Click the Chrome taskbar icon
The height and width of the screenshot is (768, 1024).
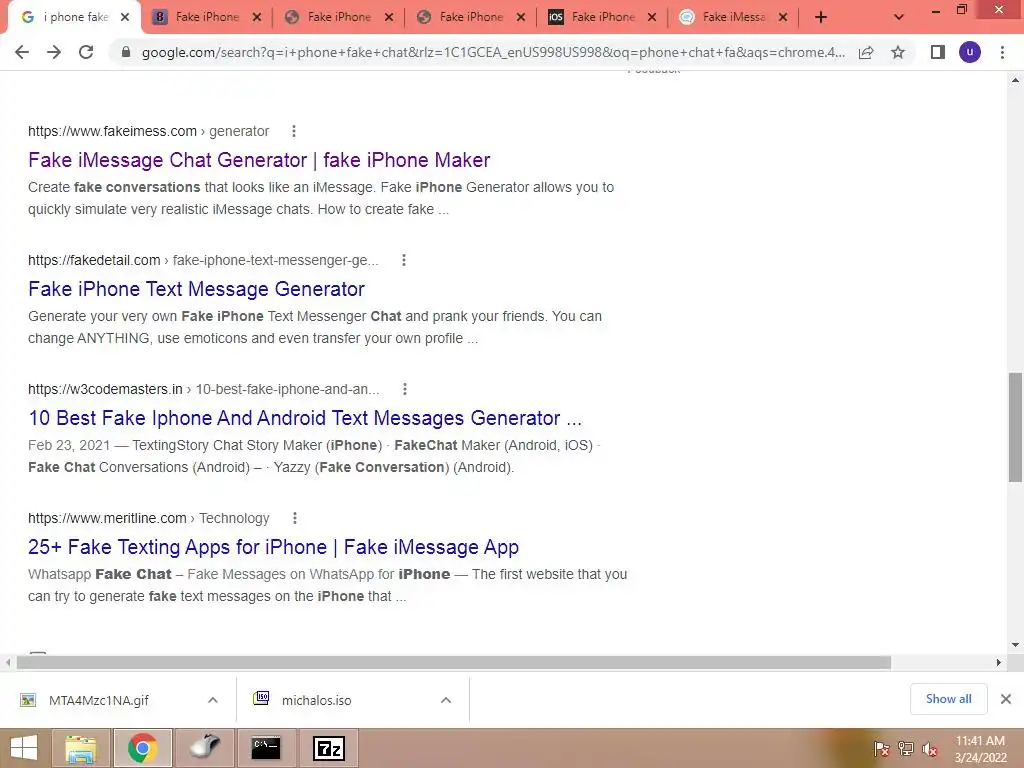143,748
